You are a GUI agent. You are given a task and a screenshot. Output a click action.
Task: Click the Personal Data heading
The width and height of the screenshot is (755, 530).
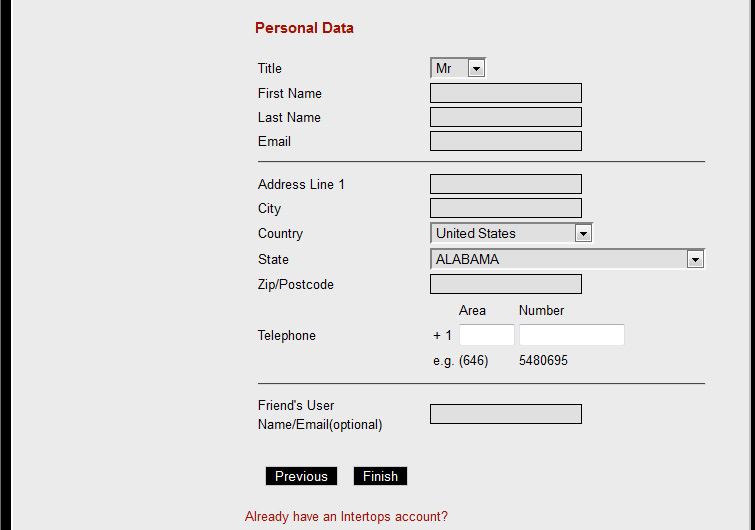pyautogui.click(x=304, y=28)
